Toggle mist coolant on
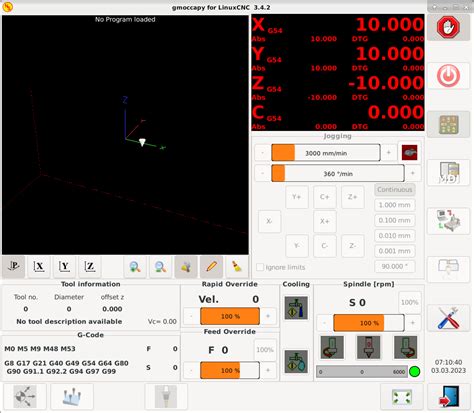Image resolution: width=474 pixels, height=413 pixels. click(296, 361)
